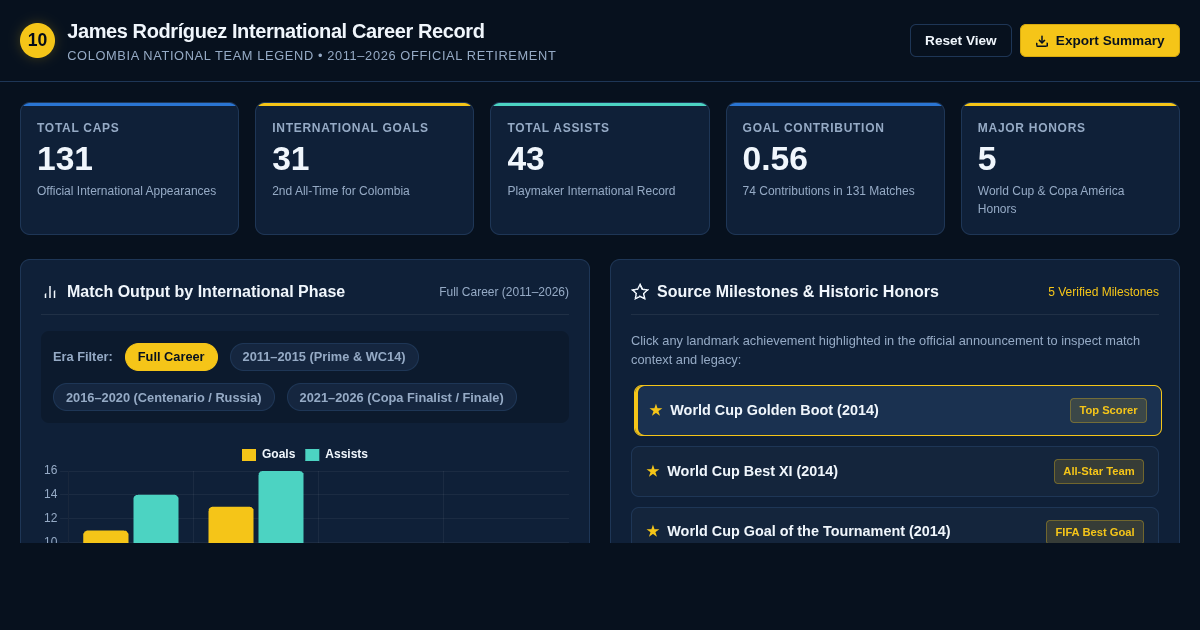The width and height of the screenshot is (1200, 630).
Task: Click the Goal Contribution 0.56 card
Action: pos(835,169)
